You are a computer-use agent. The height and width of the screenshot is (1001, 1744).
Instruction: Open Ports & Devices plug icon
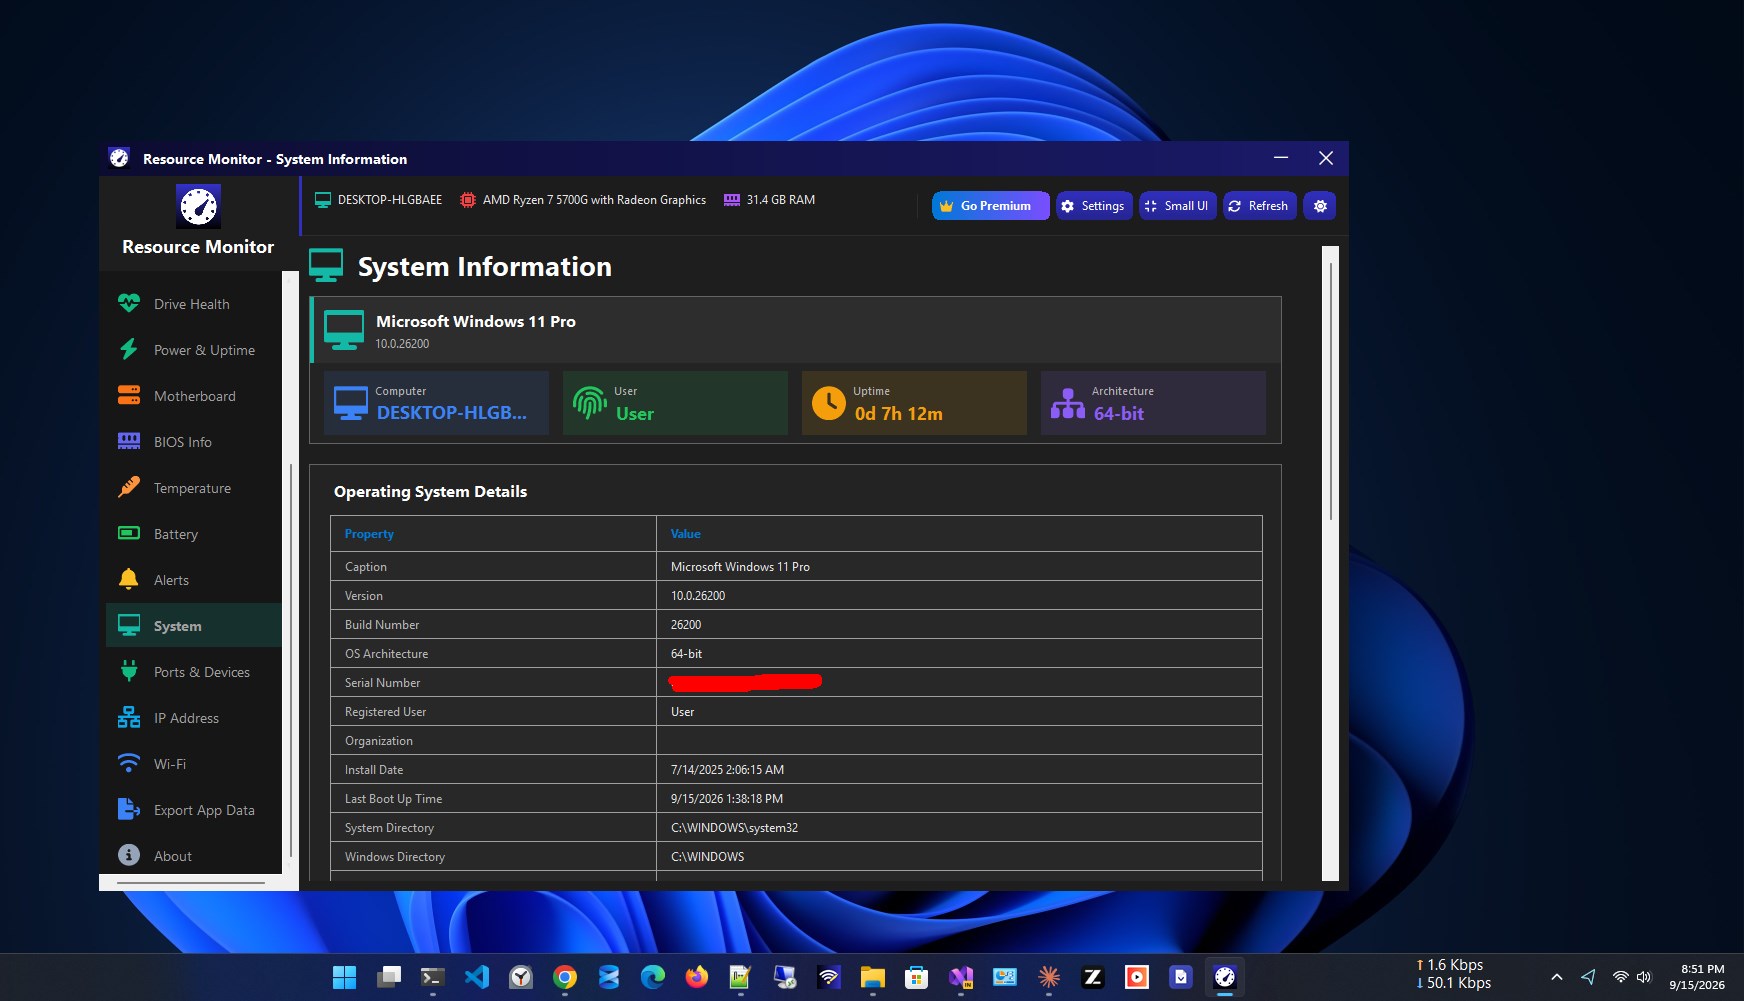point(129,671)
